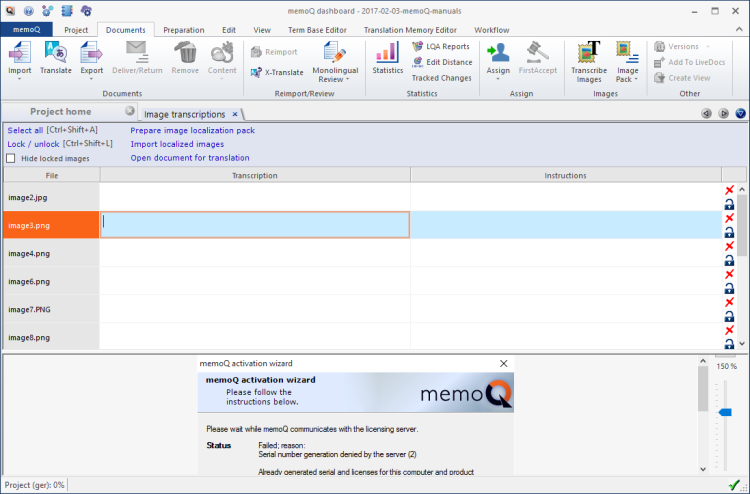The width and height of the screenshot is (750, 494).
Task: Click the image zoom slider handle
Action: point(725,411)
